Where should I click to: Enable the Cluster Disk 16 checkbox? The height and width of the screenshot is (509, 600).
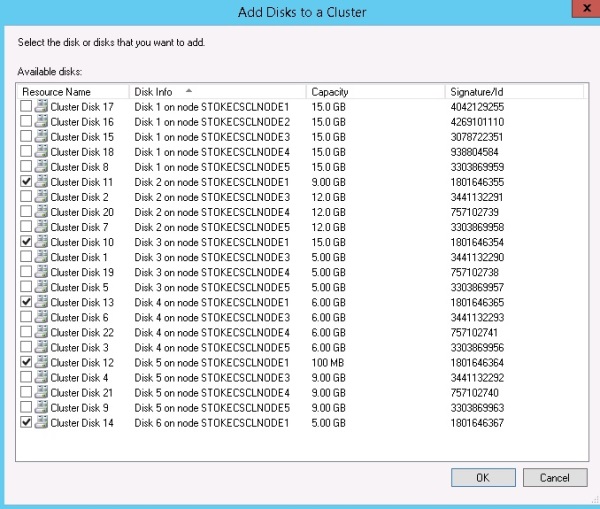coord(26,121)
